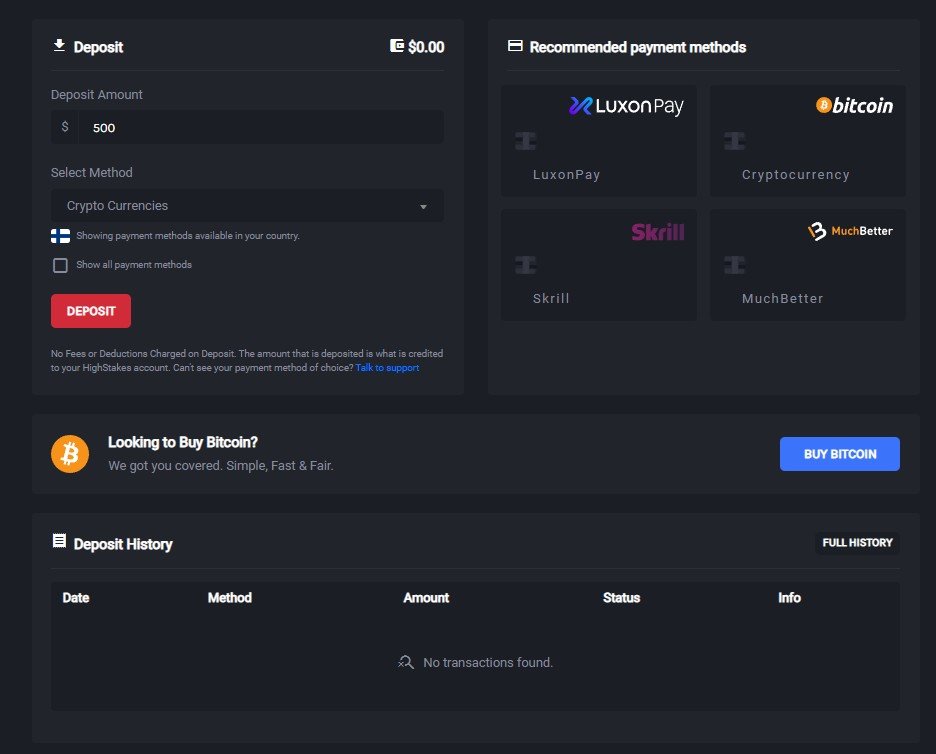
Task: Open FULL HISTORY of deposits
Action: coord(857,543)
